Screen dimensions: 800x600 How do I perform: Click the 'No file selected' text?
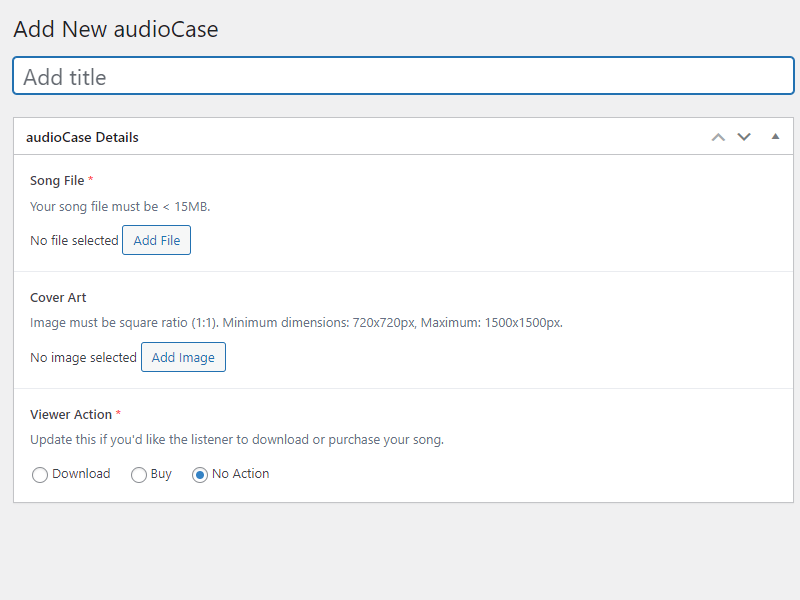pyautogui.click(x=74, y=240)
